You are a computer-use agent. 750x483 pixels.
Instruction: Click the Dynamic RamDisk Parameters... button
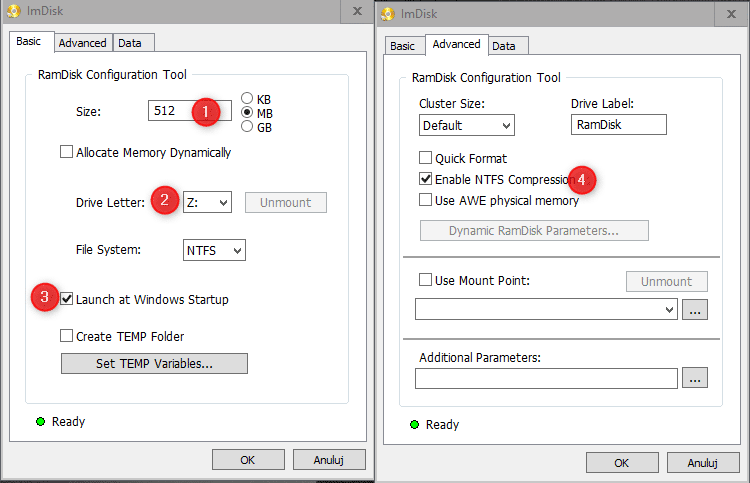point(534,231)
